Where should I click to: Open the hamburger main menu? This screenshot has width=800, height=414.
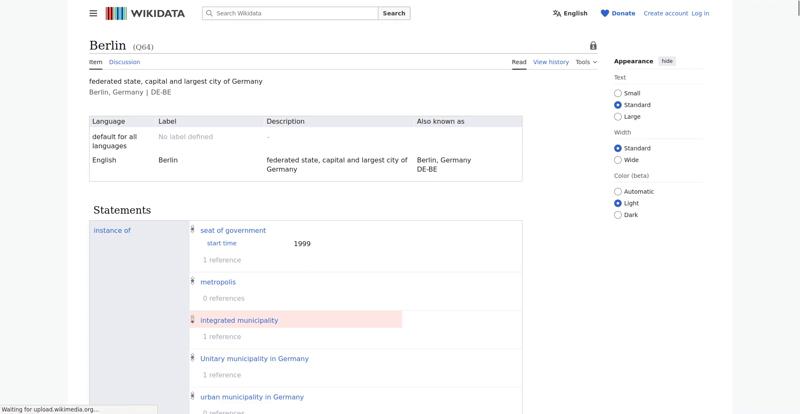point(93,13)
